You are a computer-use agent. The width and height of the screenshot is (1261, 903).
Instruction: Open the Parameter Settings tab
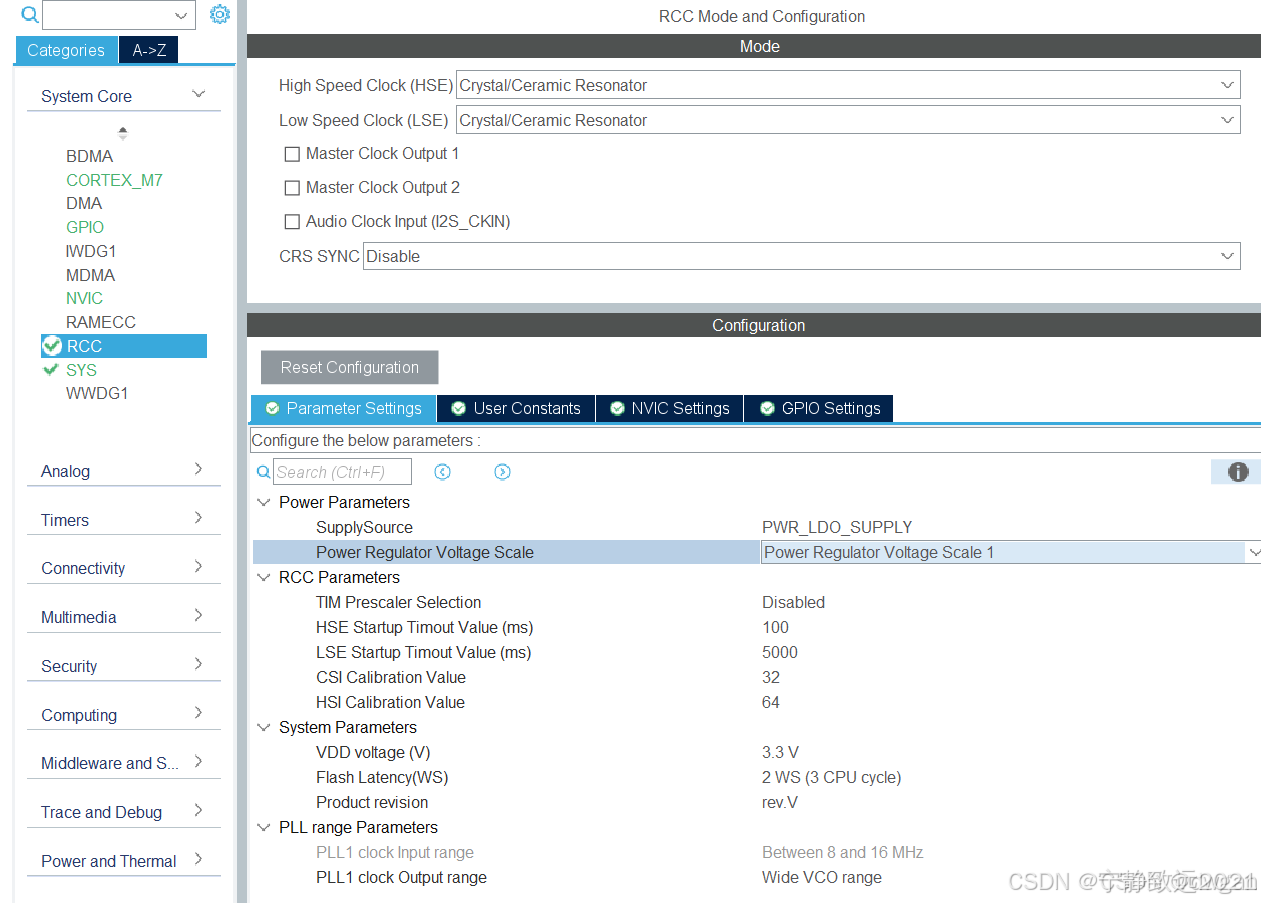coord(343,408)
